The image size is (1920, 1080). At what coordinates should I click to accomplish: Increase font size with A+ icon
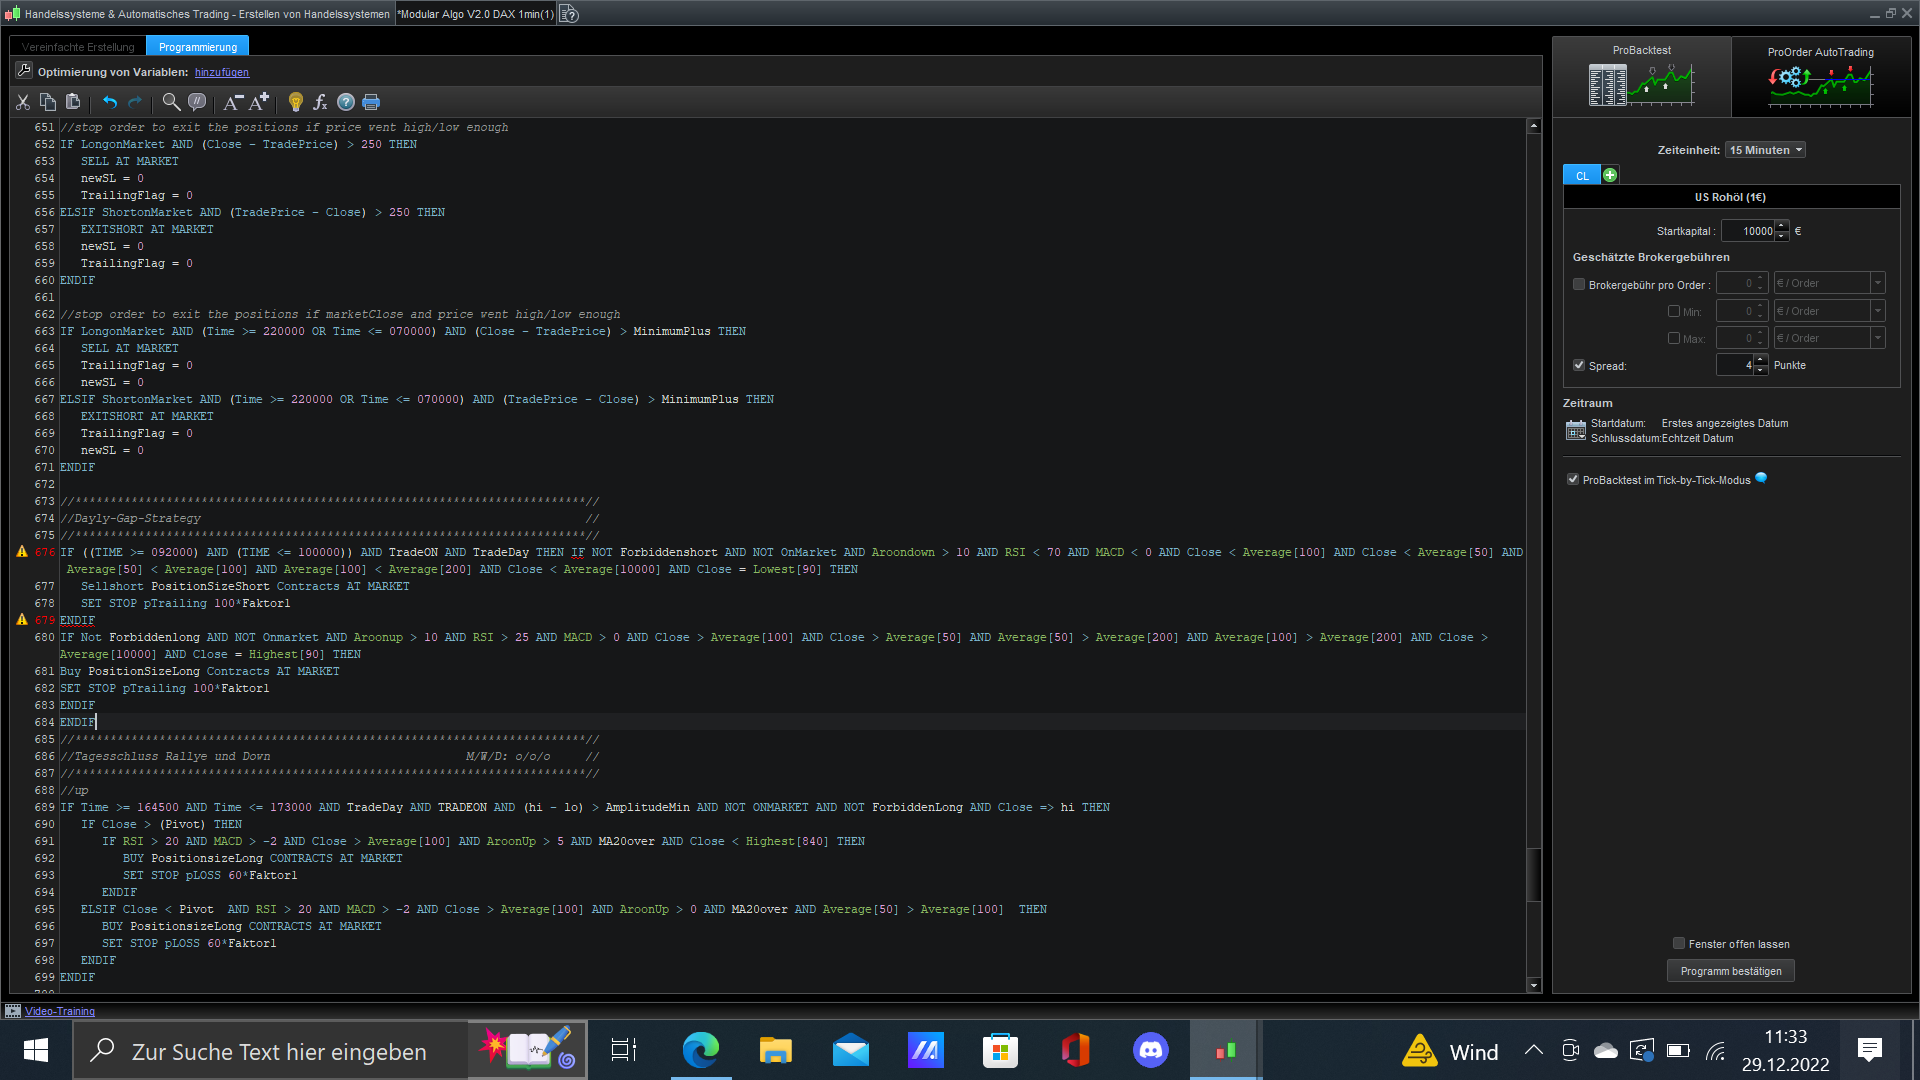tap(259, 102)
